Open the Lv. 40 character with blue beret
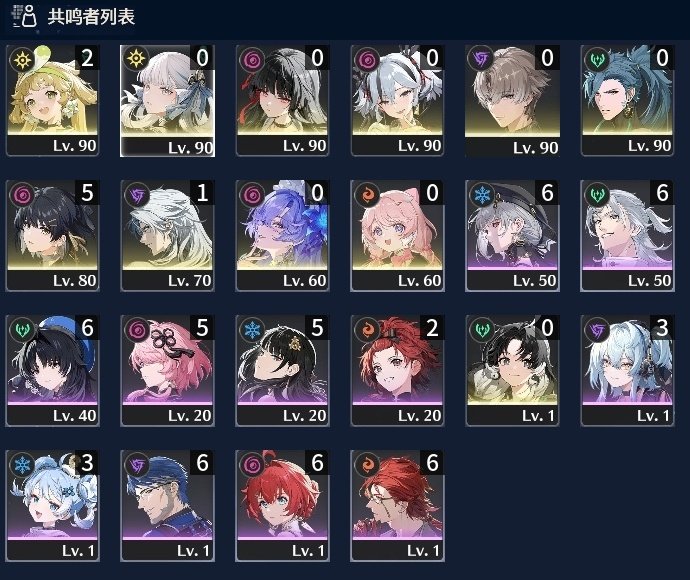The height and width of the screenshot is (580, 690). (x=52, y=371)
